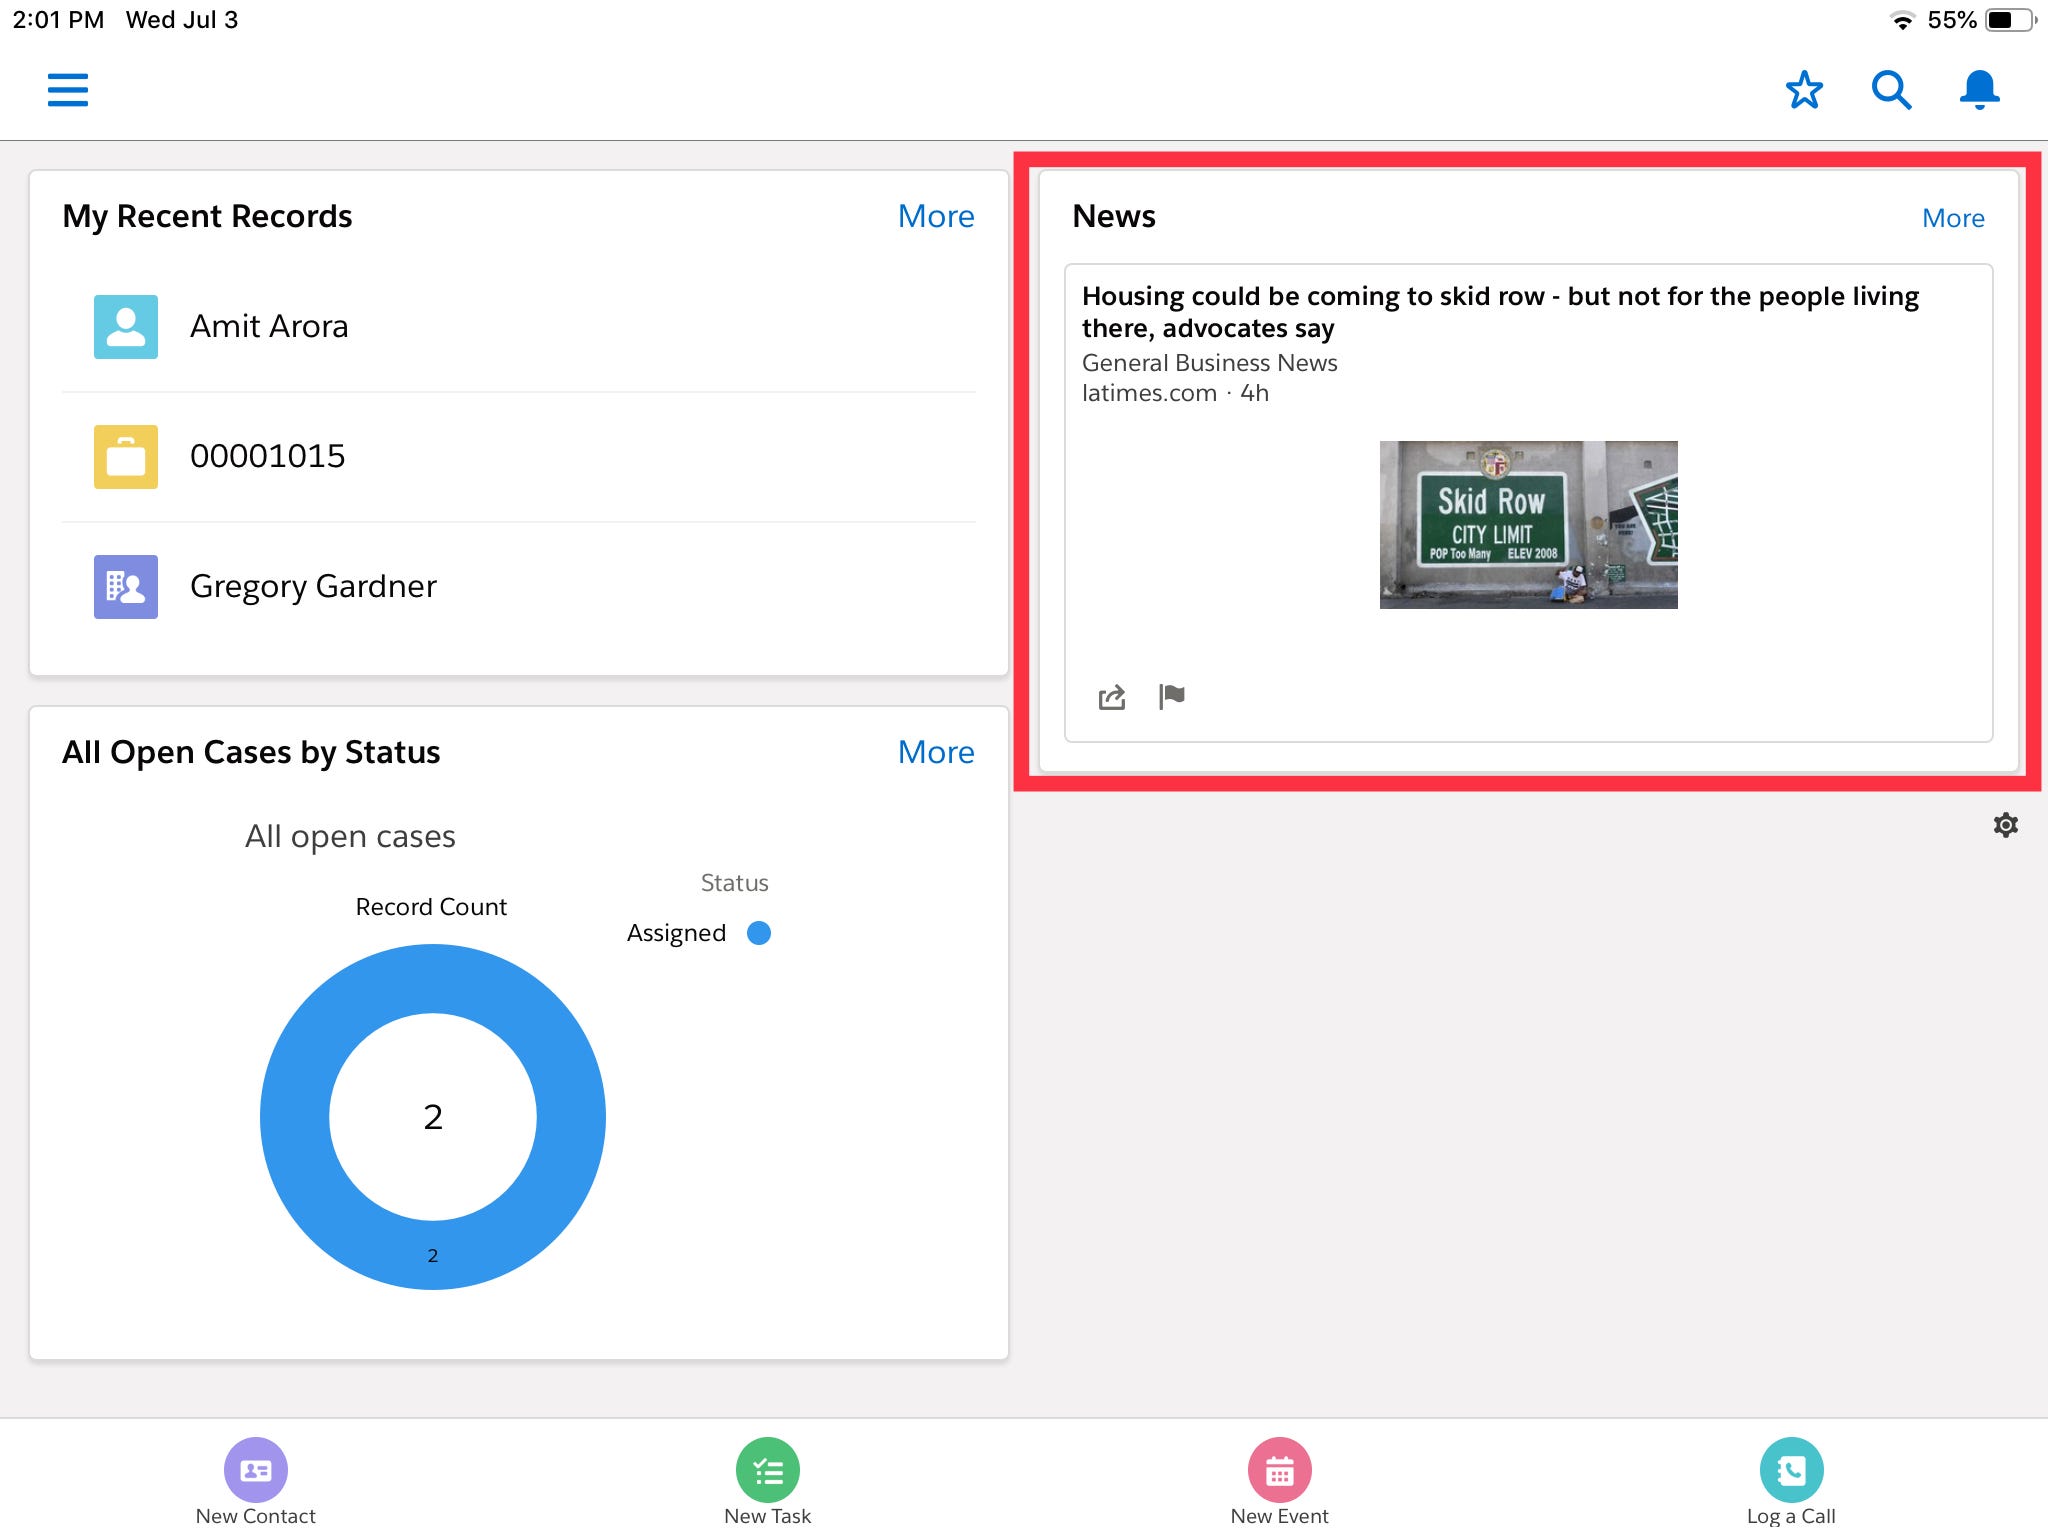Tap the New Task action icon
Viewport: 2048px width, 1536px height.
[768, 1469]
